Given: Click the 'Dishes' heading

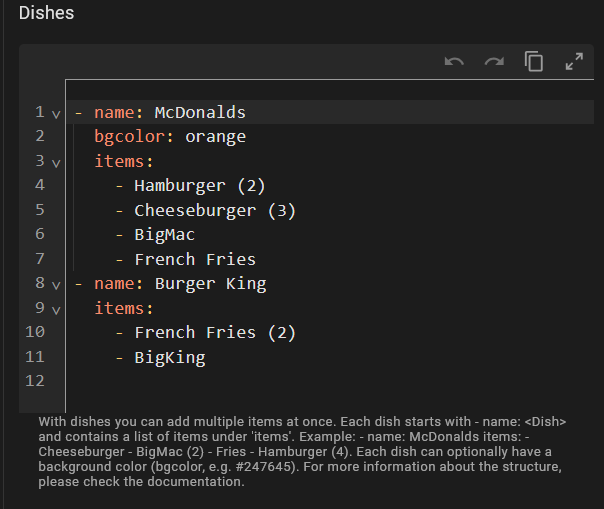Looking at the screenshot, I should click(x=46, y=13).
